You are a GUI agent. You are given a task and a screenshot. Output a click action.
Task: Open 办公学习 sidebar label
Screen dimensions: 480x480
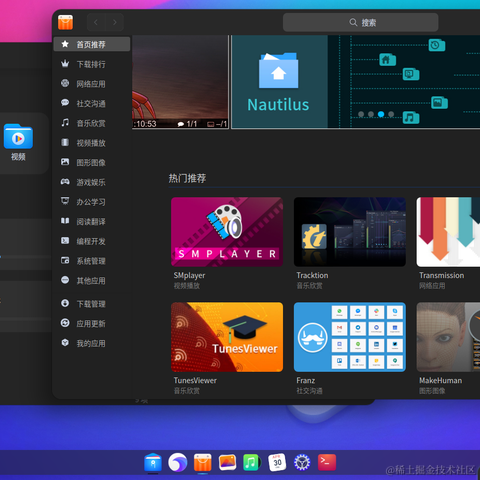click(91, 202)
